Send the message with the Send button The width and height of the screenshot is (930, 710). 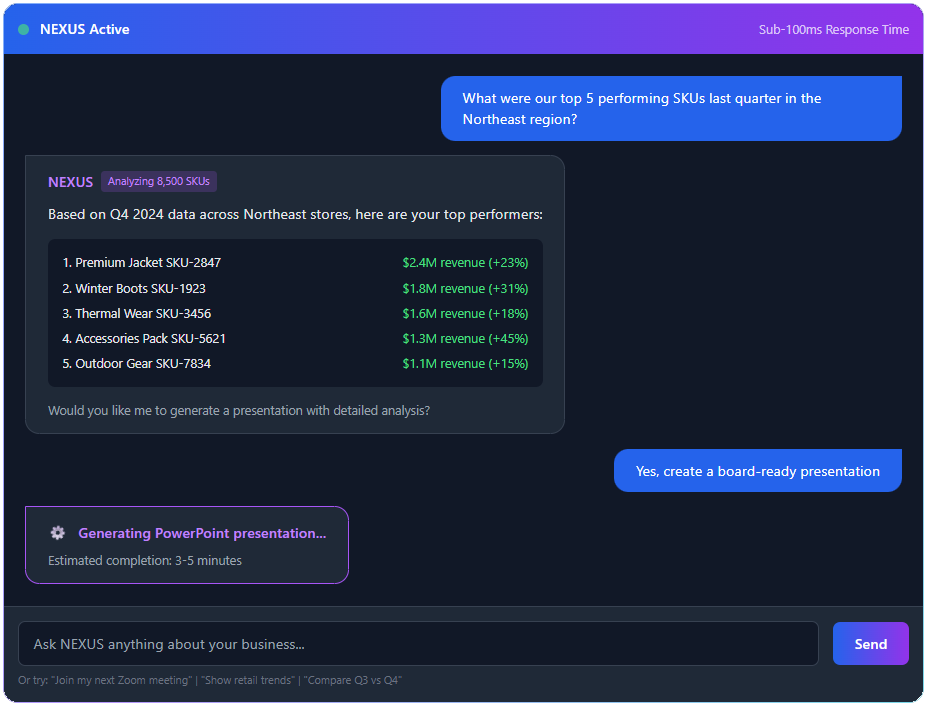tap(870, 644)
